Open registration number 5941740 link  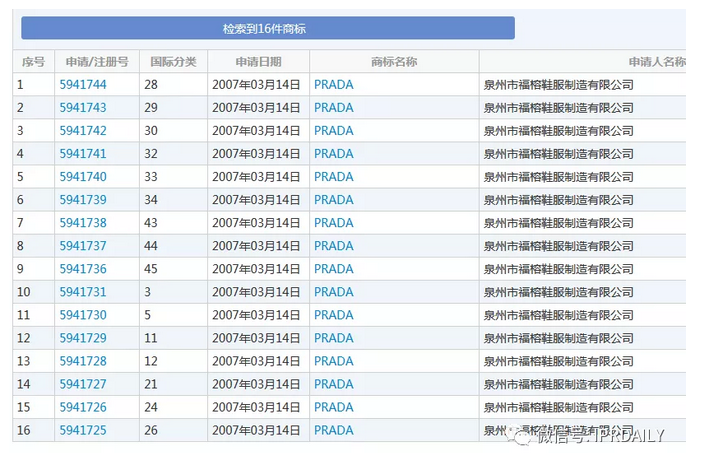(x=83, y=177)
